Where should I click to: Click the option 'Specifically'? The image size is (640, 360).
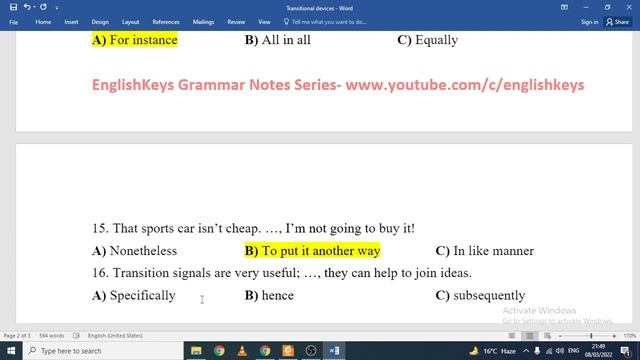134,295
